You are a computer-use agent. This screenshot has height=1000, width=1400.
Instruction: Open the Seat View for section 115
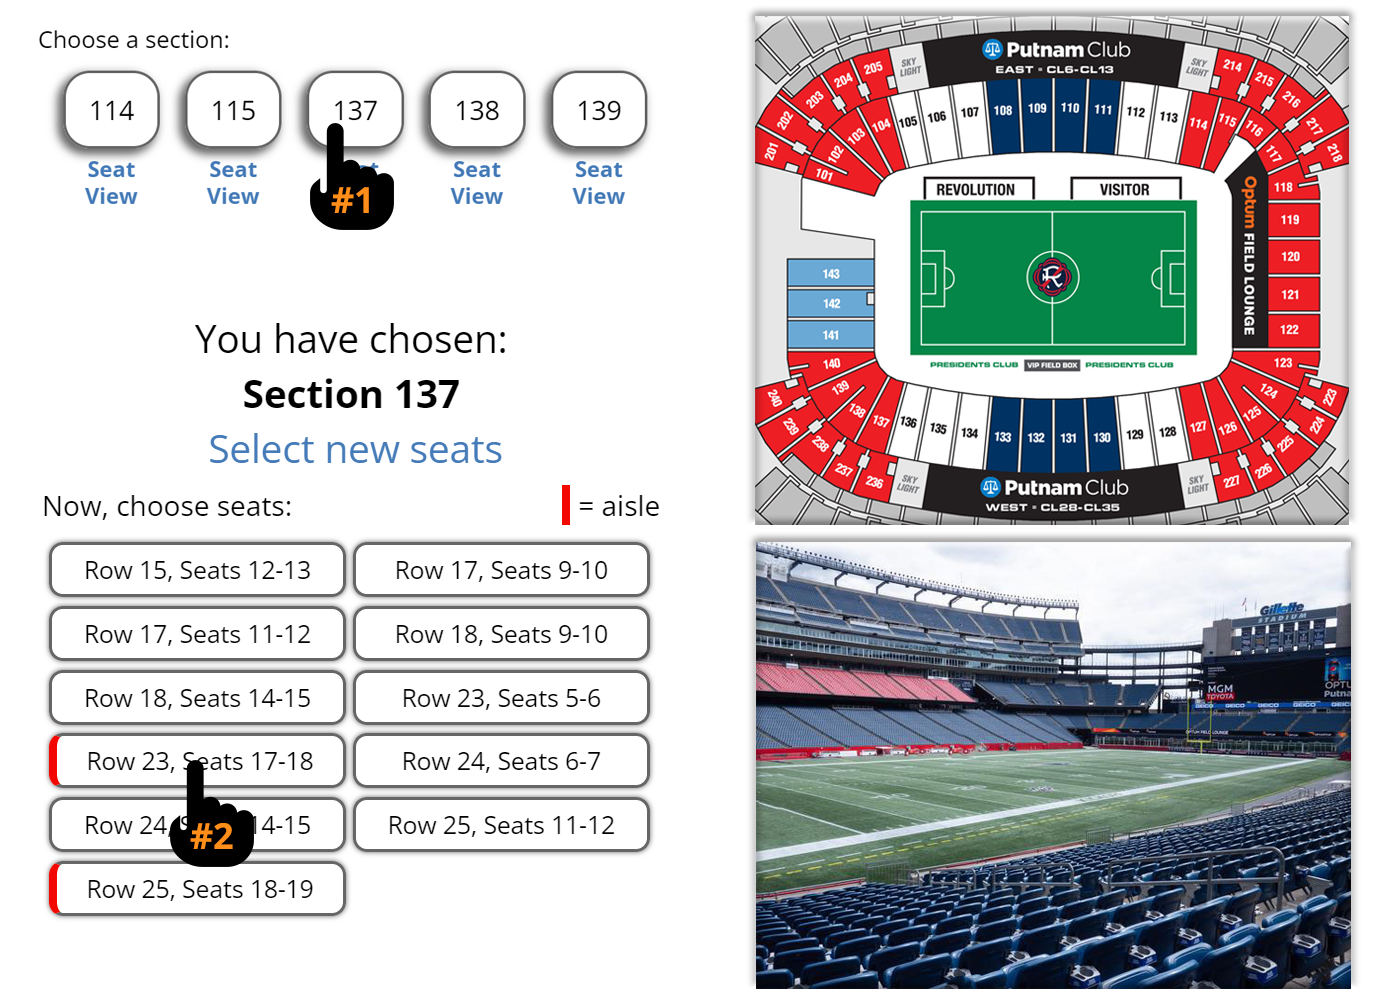(232, 182)
